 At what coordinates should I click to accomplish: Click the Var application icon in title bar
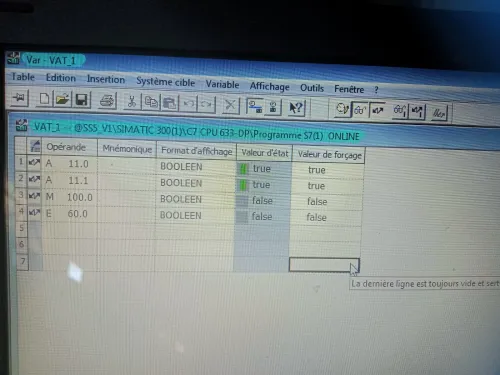pyautogui.click(x=13, y=58)
